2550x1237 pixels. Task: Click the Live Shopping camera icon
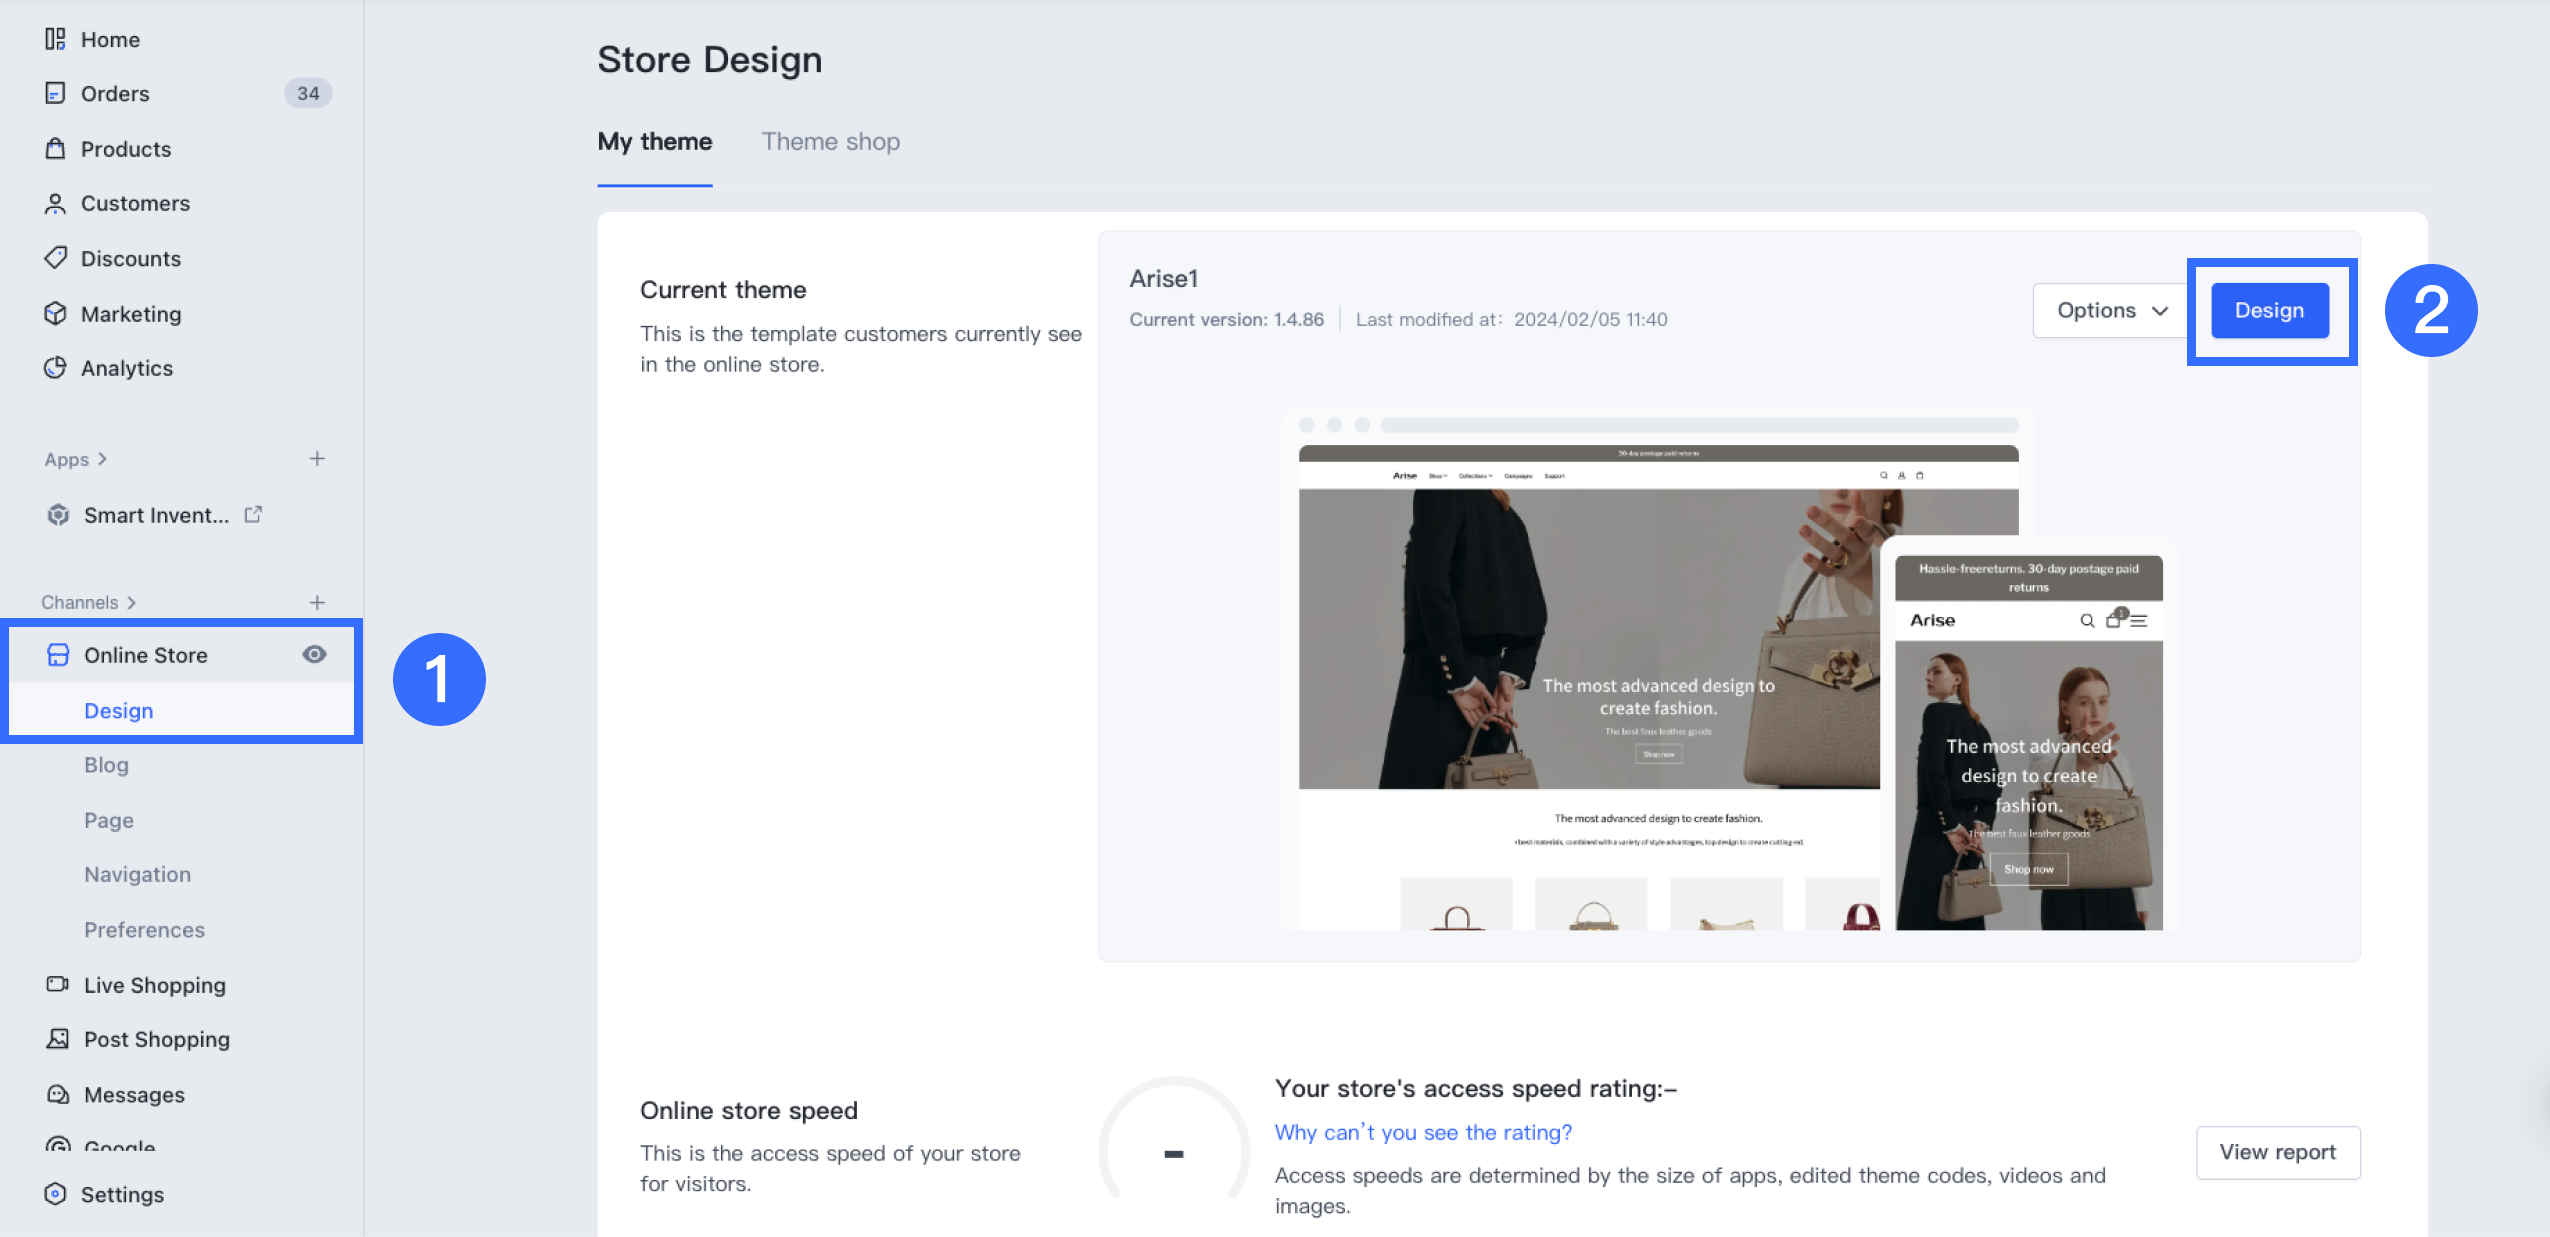coord(57,984)
